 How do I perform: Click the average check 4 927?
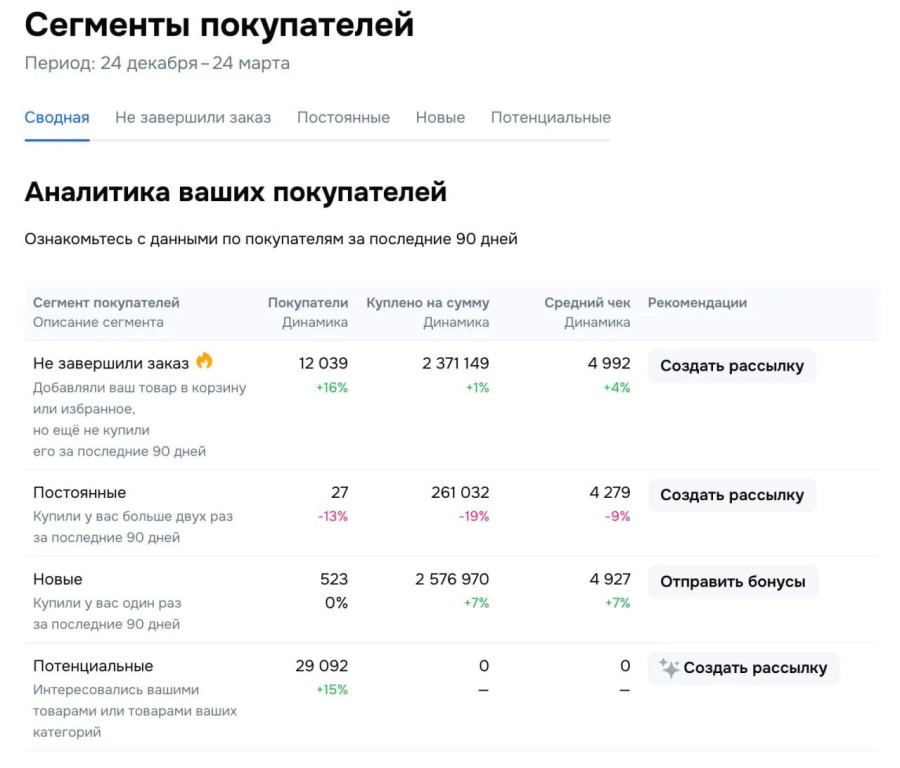610,579
